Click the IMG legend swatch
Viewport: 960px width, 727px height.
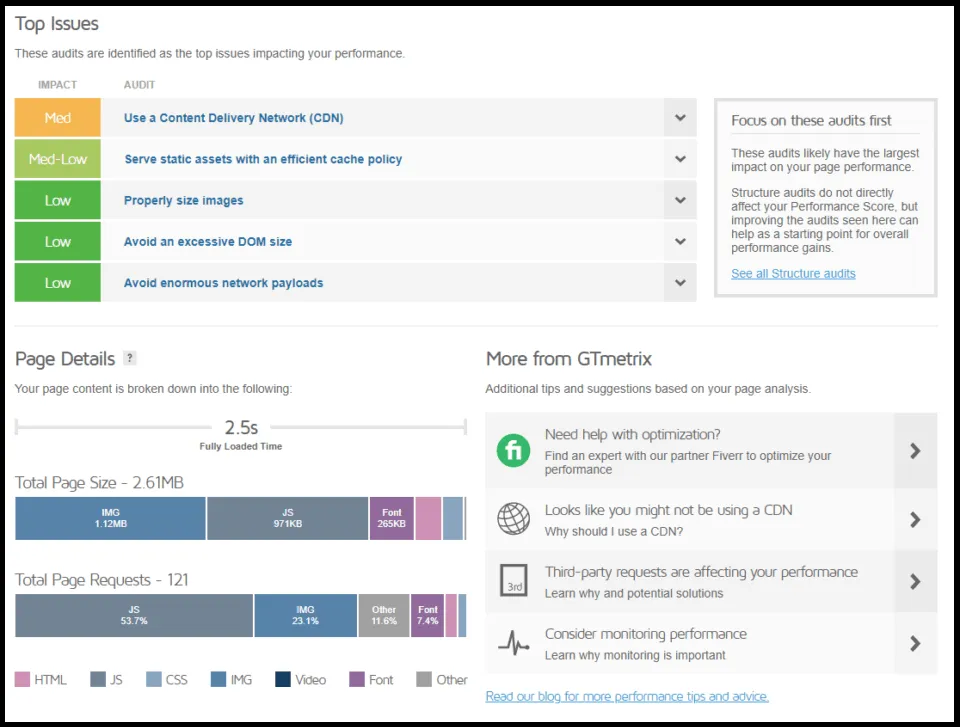[218, 679]
